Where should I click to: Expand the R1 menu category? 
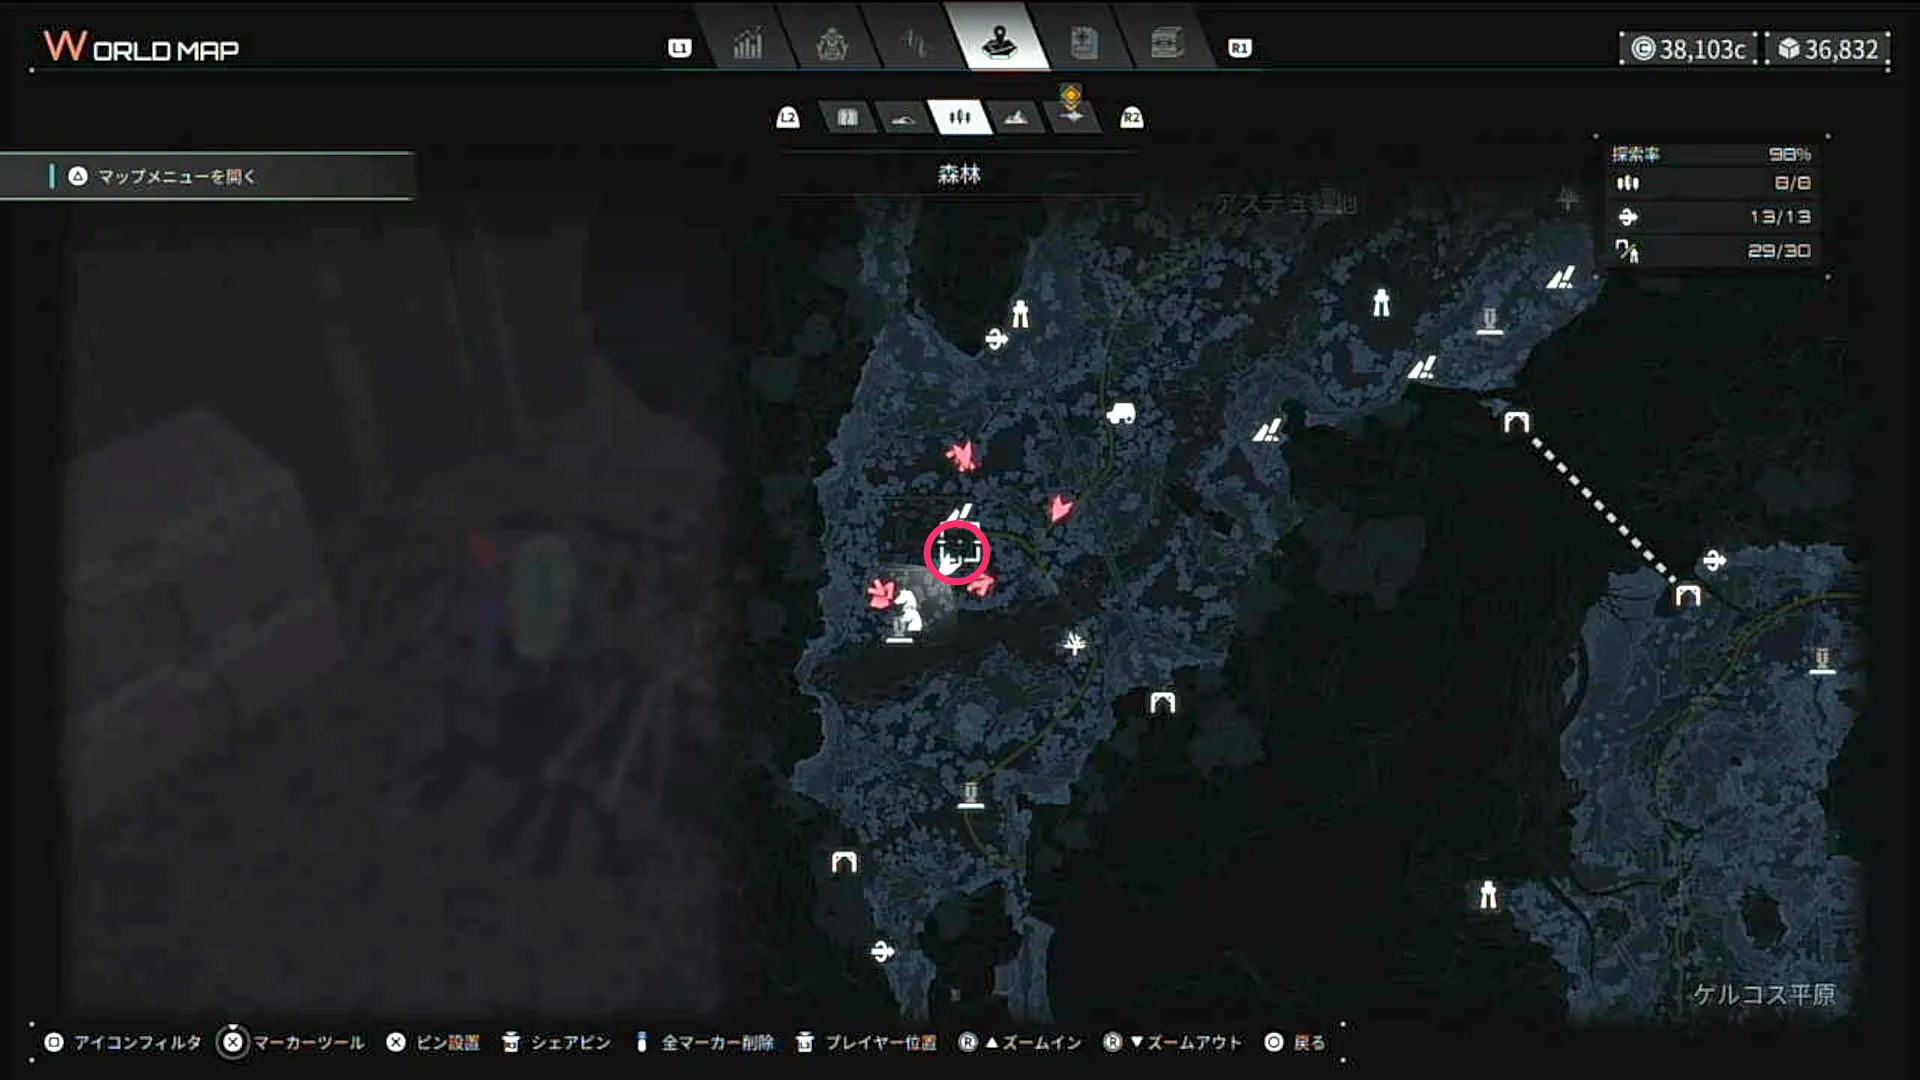tap(1239, 48)
